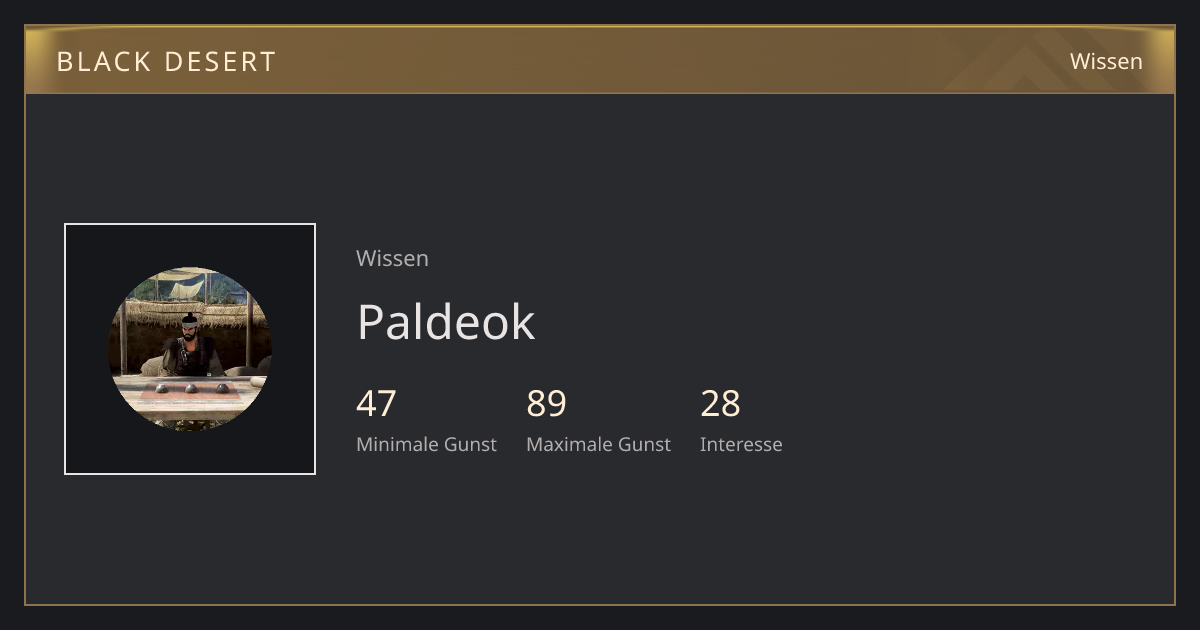Click the three bowls on the portrait table

[190, 388]
